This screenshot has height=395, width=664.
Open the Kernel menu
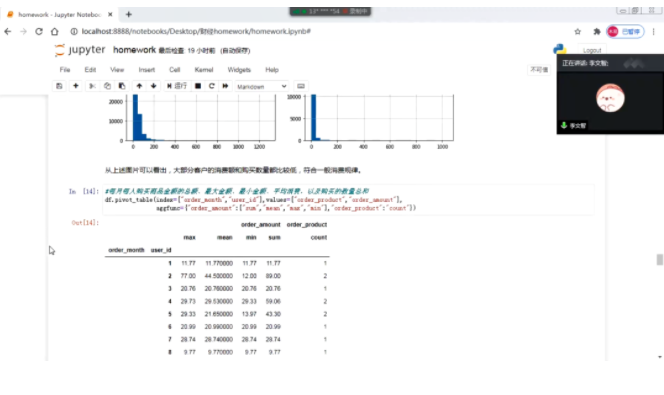pos(204,70)
